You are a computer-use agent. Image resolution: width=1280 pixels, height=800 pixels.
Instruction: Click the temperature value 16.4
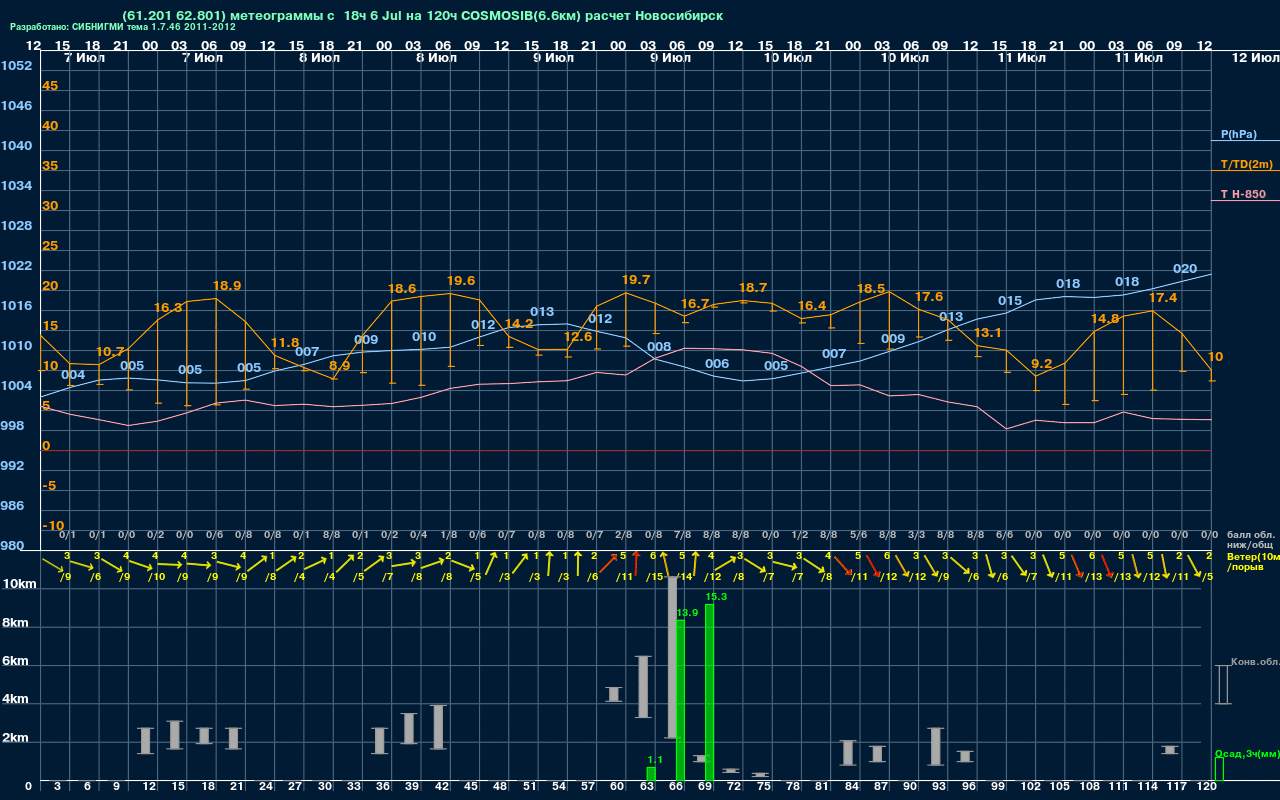[x=812, y=306]
